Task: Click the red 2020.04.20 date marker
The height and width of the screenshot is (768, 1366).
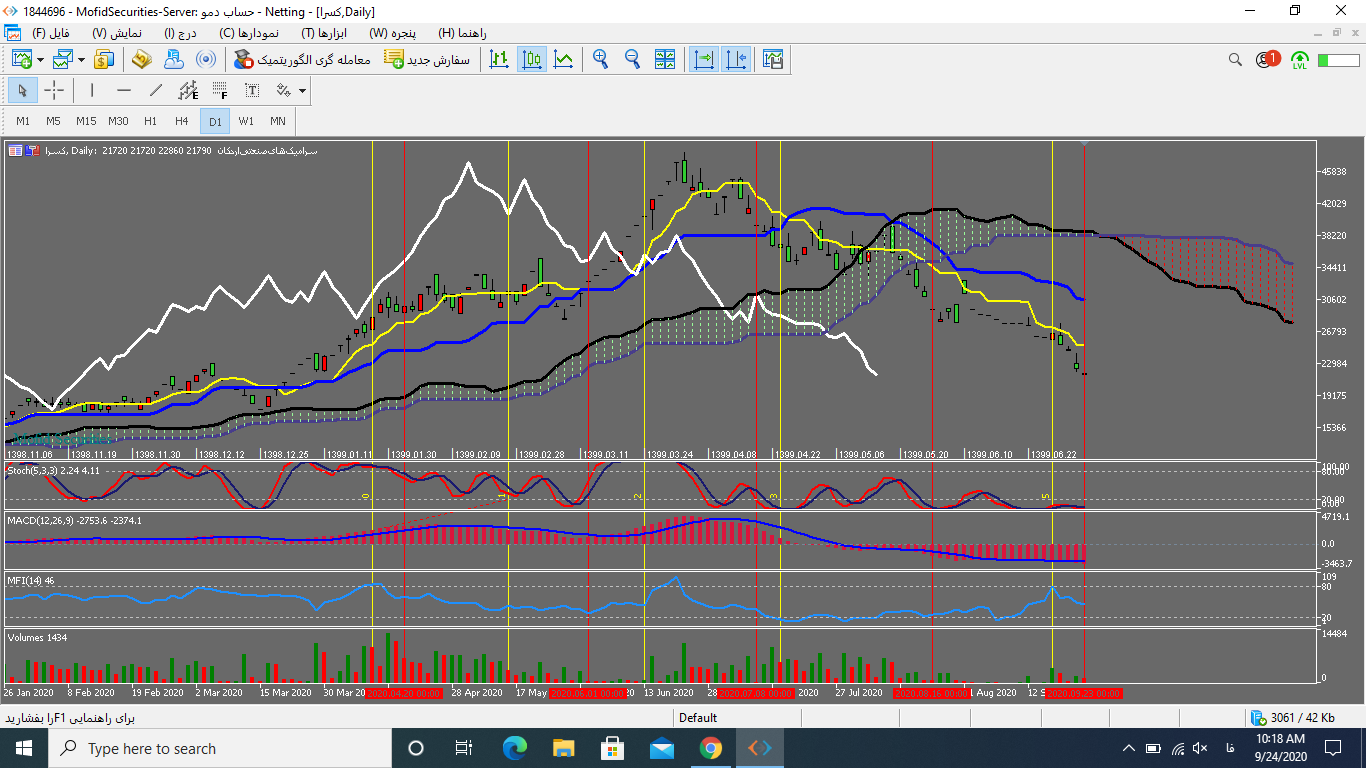Action: [x=403, y=693]
